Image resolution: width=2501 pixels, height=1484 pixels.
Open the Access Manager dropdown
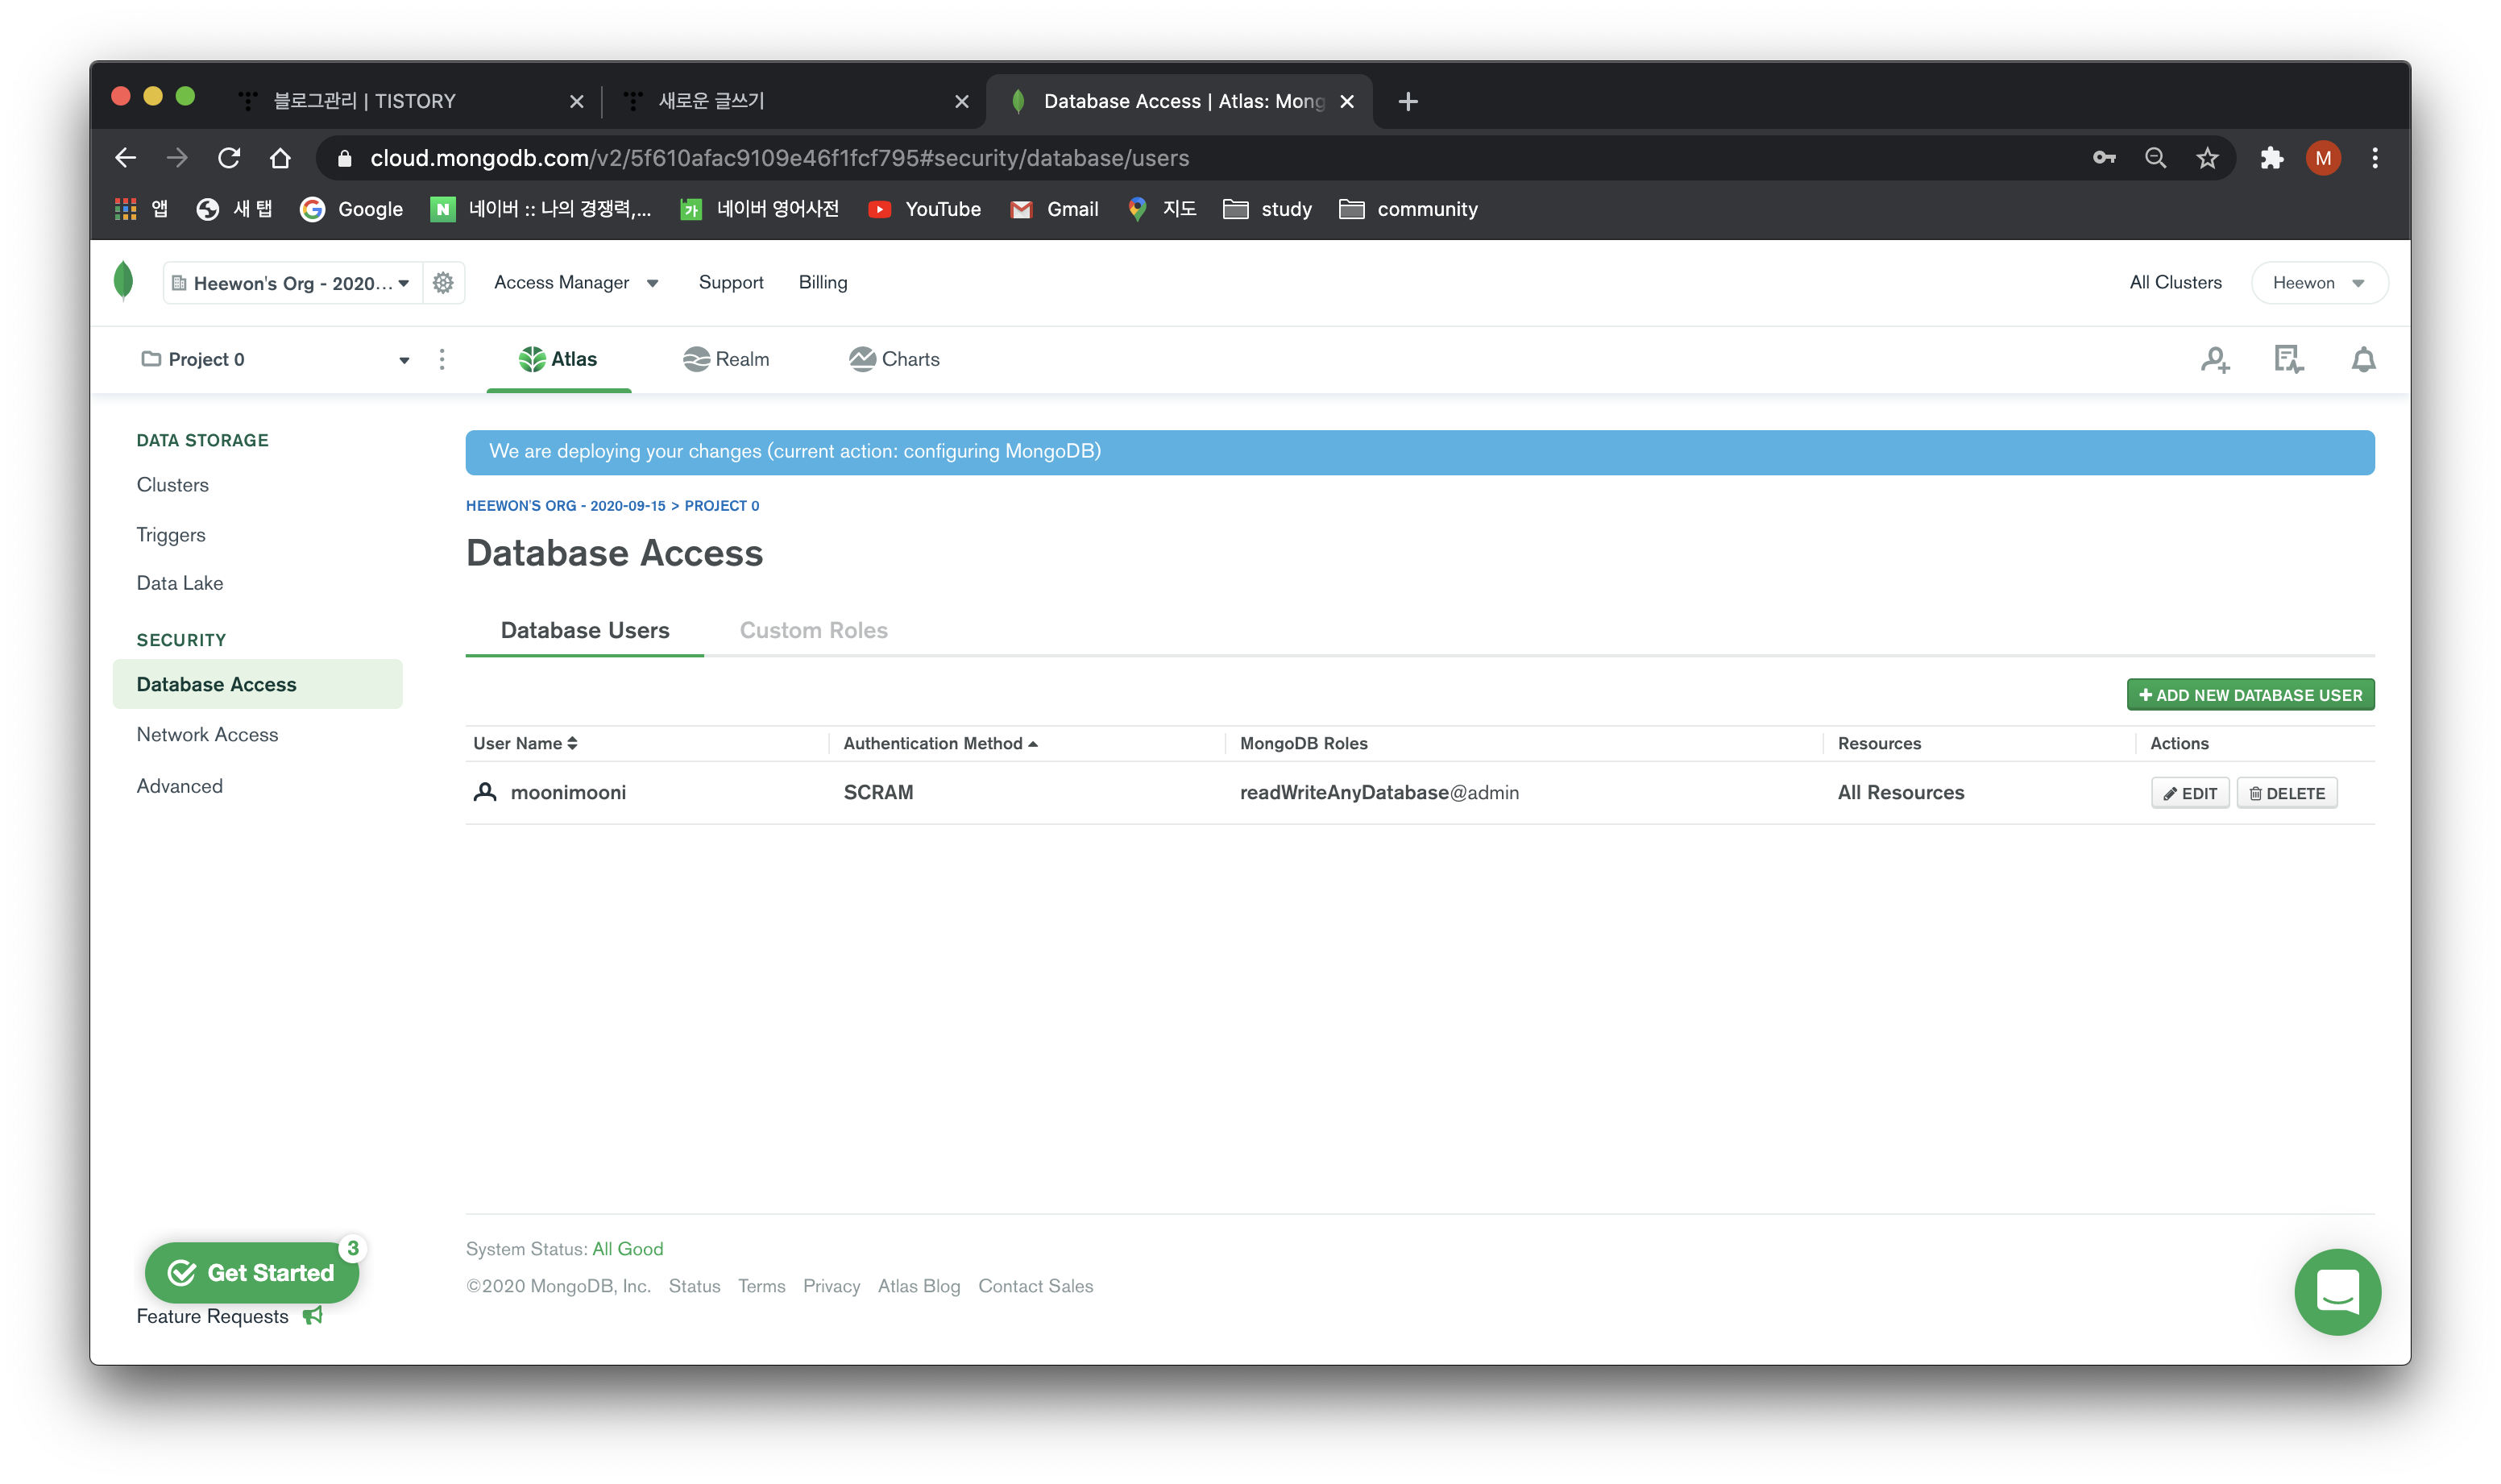click(576, 283)
